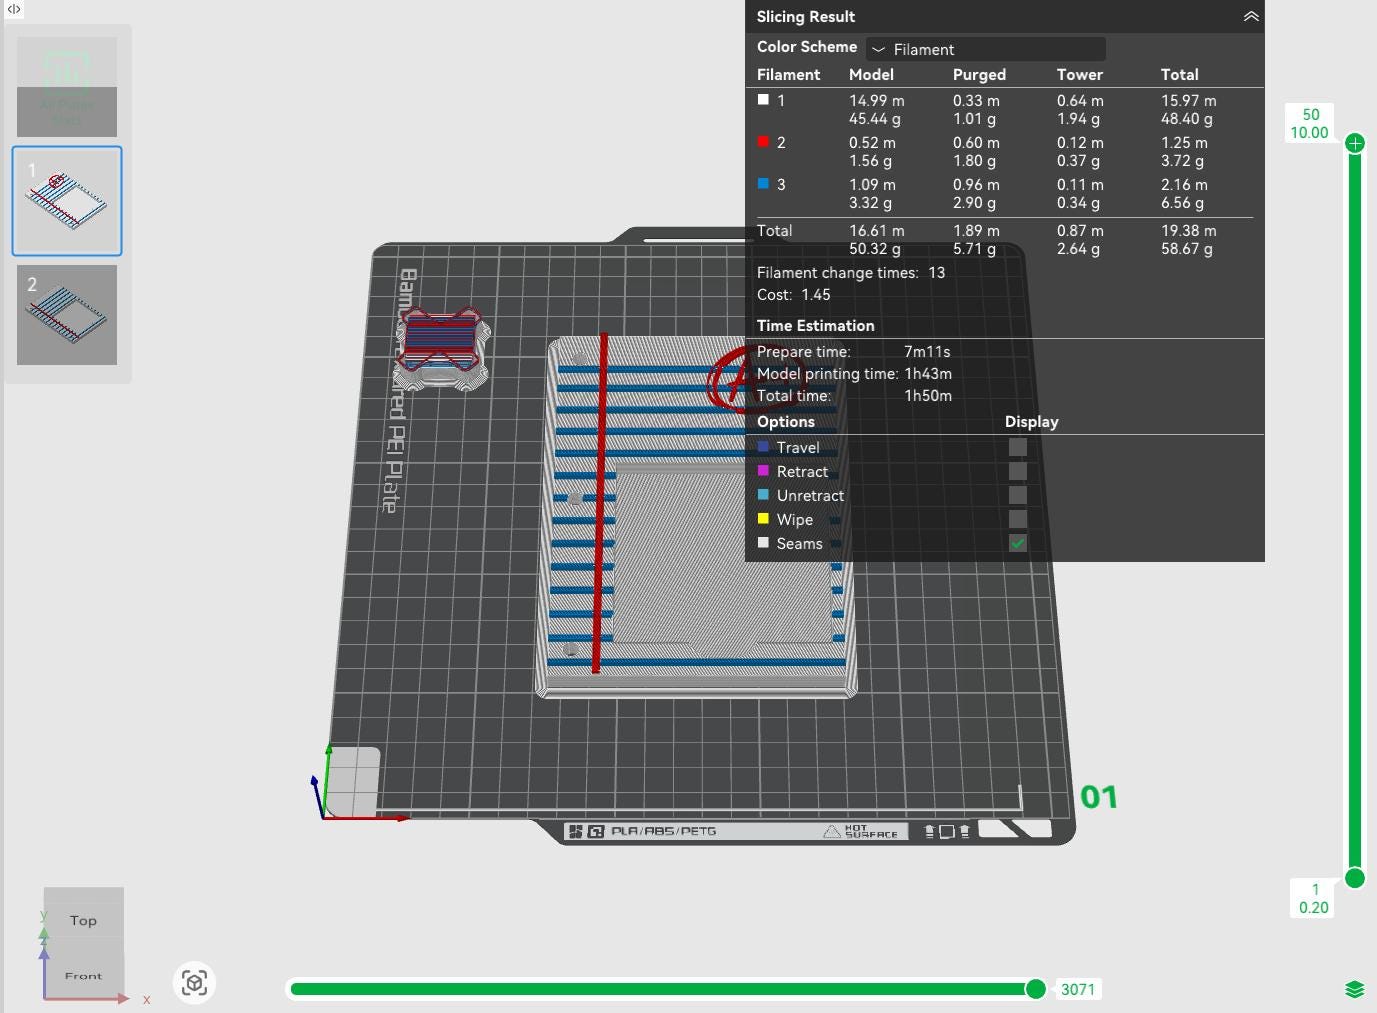Click the Wipe yellow legend square

point(764,519)
